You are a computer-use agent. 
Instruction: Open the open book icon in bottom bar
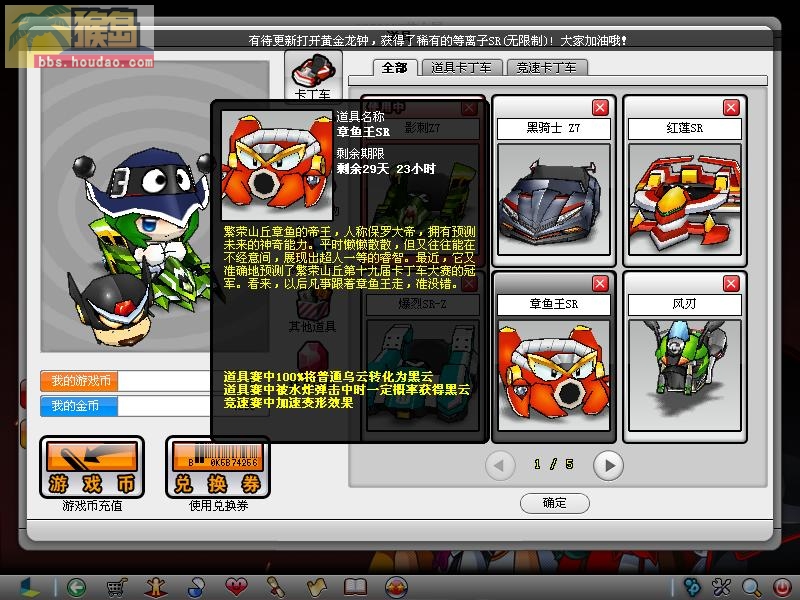coord(356,587)
